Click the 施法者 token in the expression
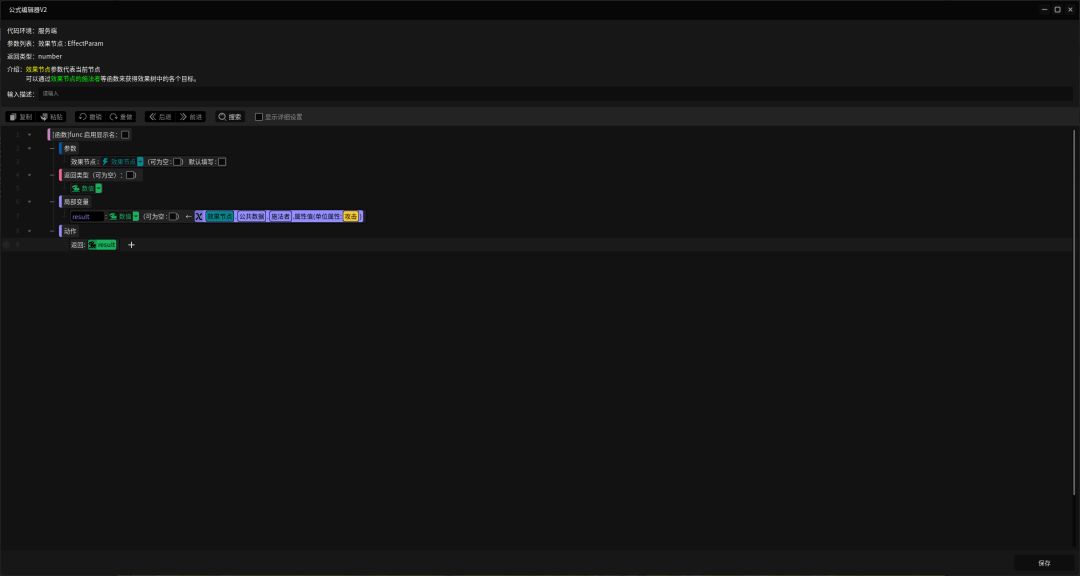This screenshot has height=576, width=1080. pyautogui.click(x=280, y=216)
